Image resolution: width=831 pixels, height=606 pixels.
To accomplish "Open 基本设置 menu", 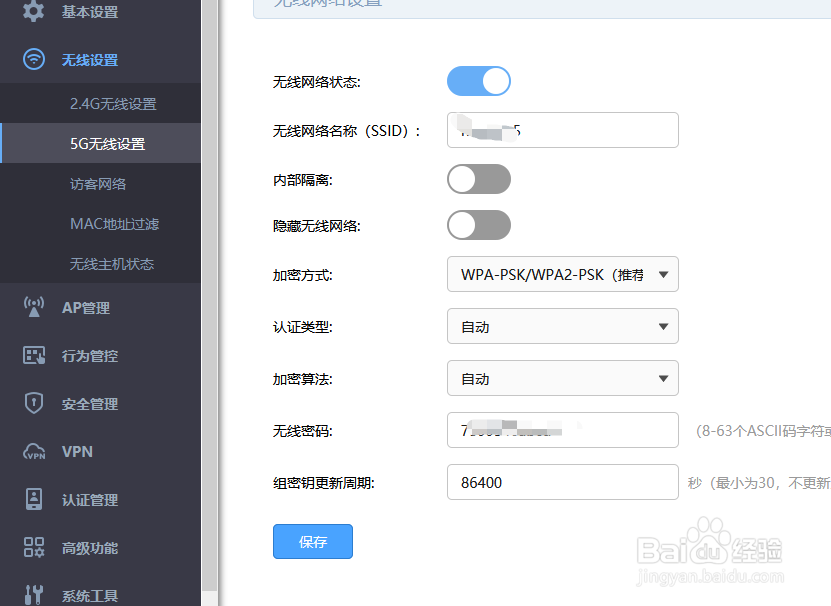I will click(90, 12).
